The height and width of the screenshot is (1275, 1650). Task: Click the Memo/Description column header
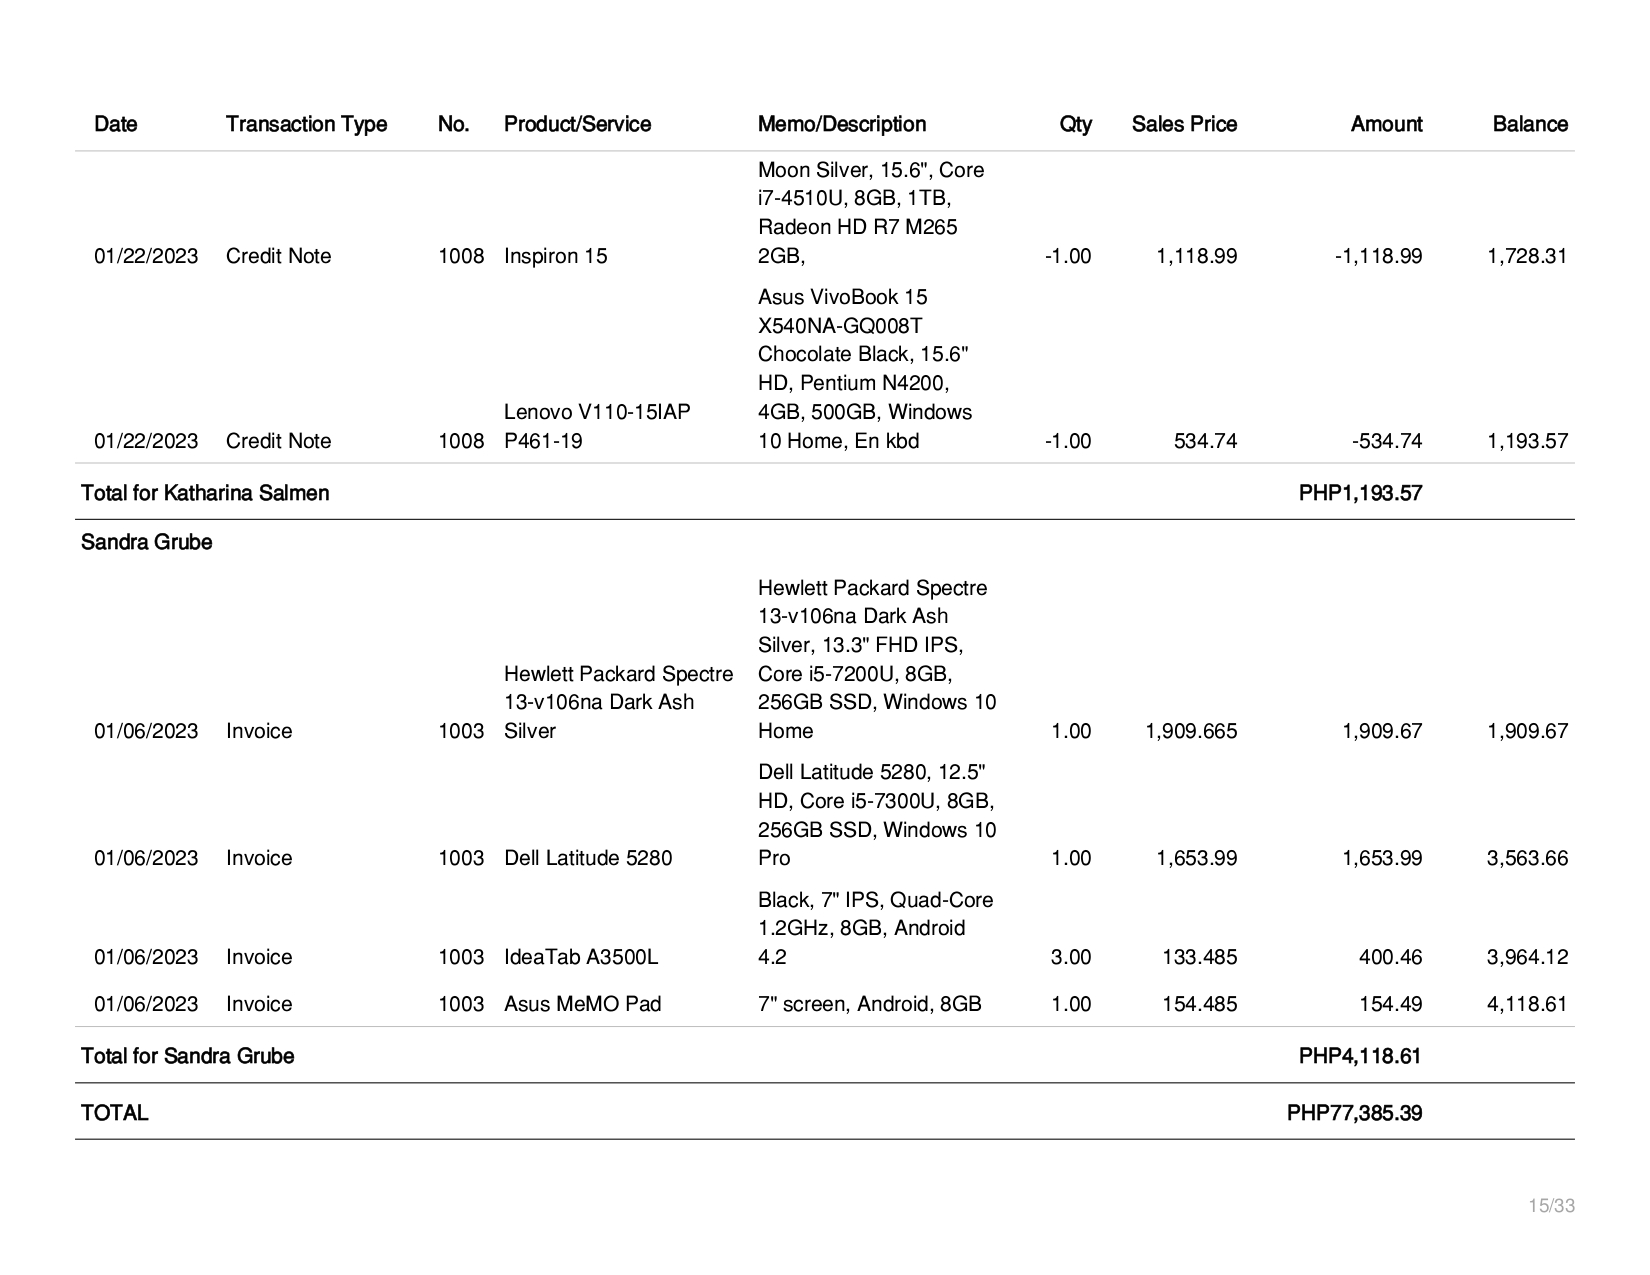click(842, 124)
